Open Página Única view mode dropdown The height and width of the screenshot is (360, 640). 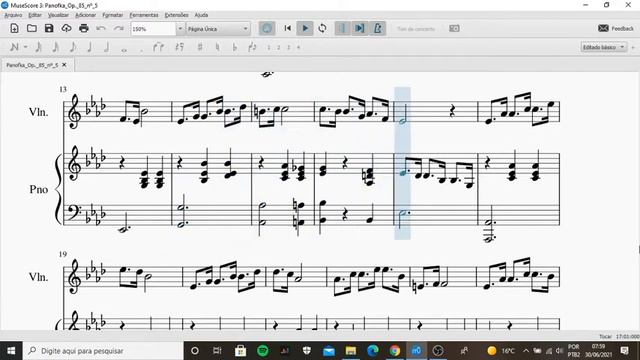[218, 29]
